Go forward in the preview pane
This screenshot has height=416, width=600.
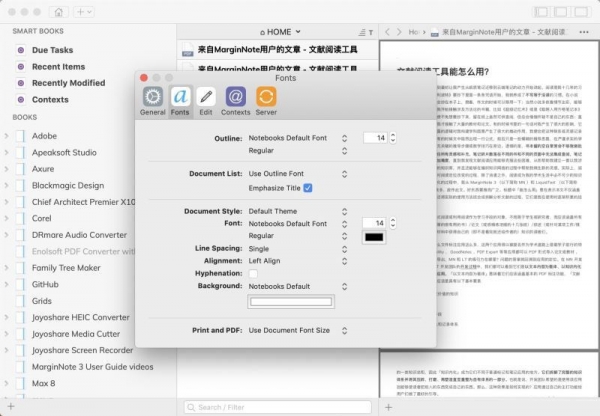click(399, 32)
